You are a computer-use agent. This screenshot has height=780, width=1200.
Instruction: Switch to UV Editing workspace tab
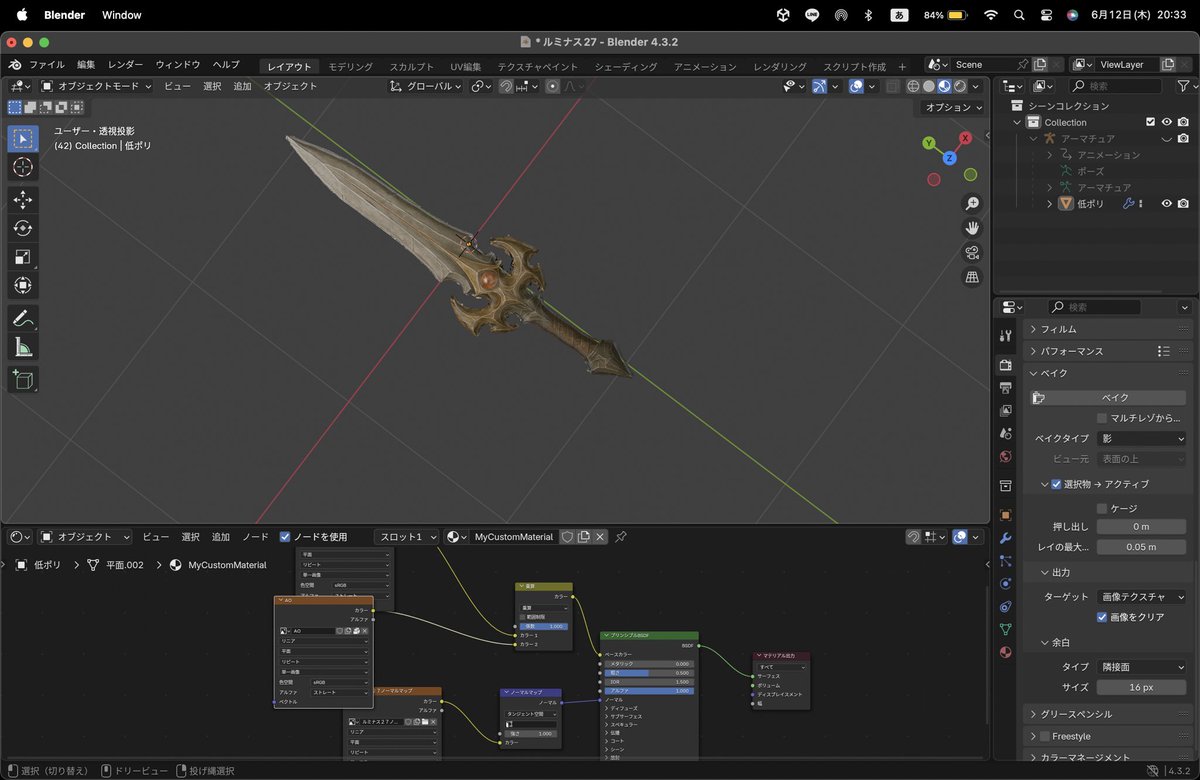(x=465, y=67)
